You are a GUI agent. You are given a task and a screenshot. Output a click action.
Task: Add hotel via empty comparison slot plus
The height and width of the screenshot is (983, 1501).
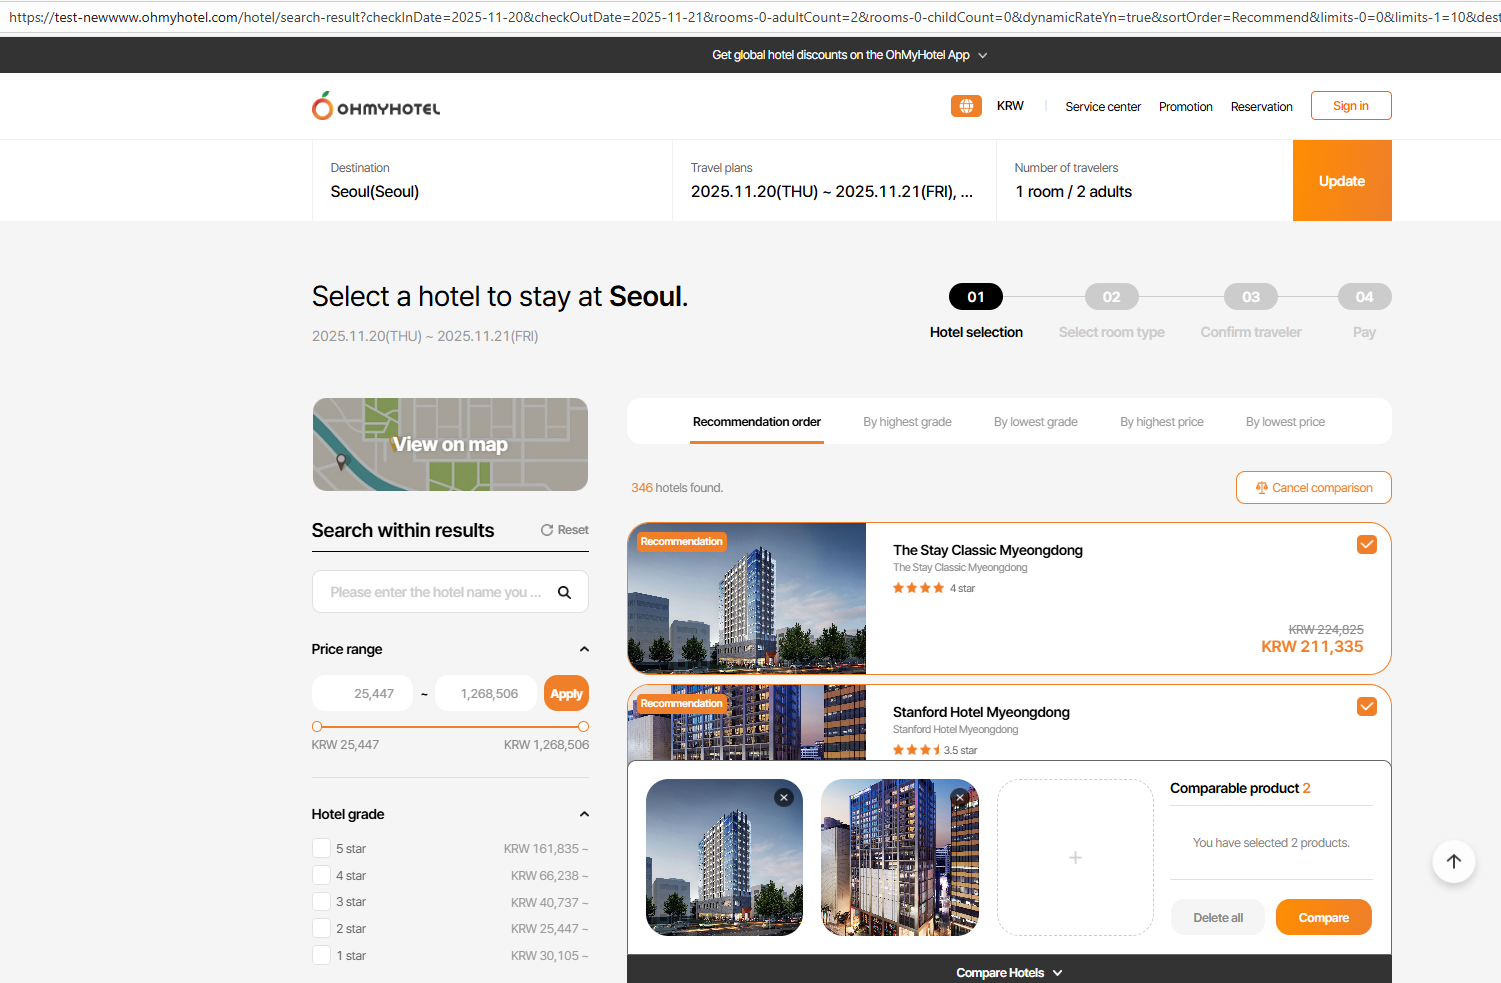[x=1075, y=857]
